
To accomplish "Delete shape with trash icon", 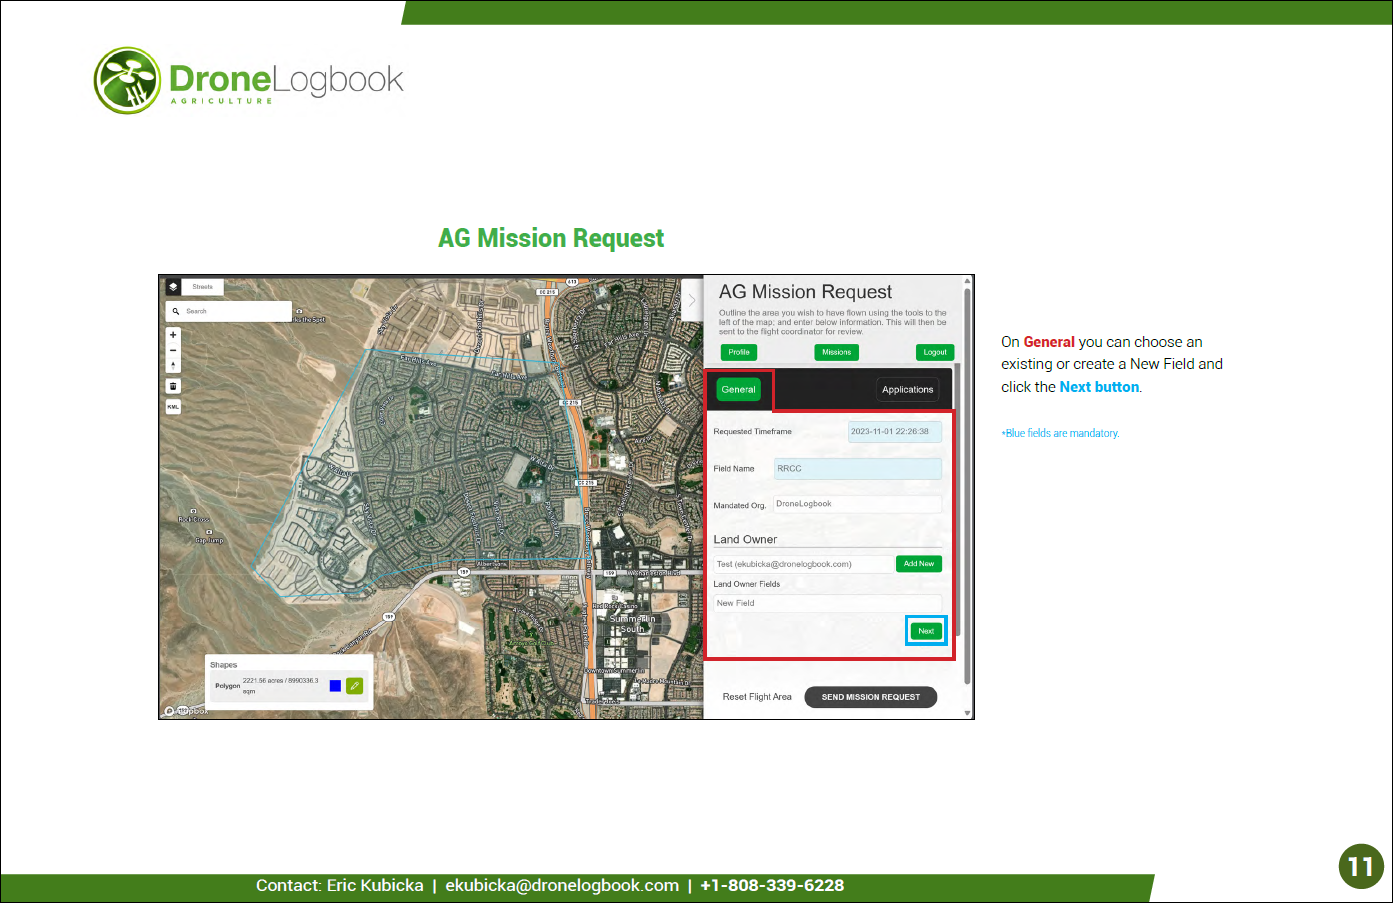I will (x=173, y=385).
